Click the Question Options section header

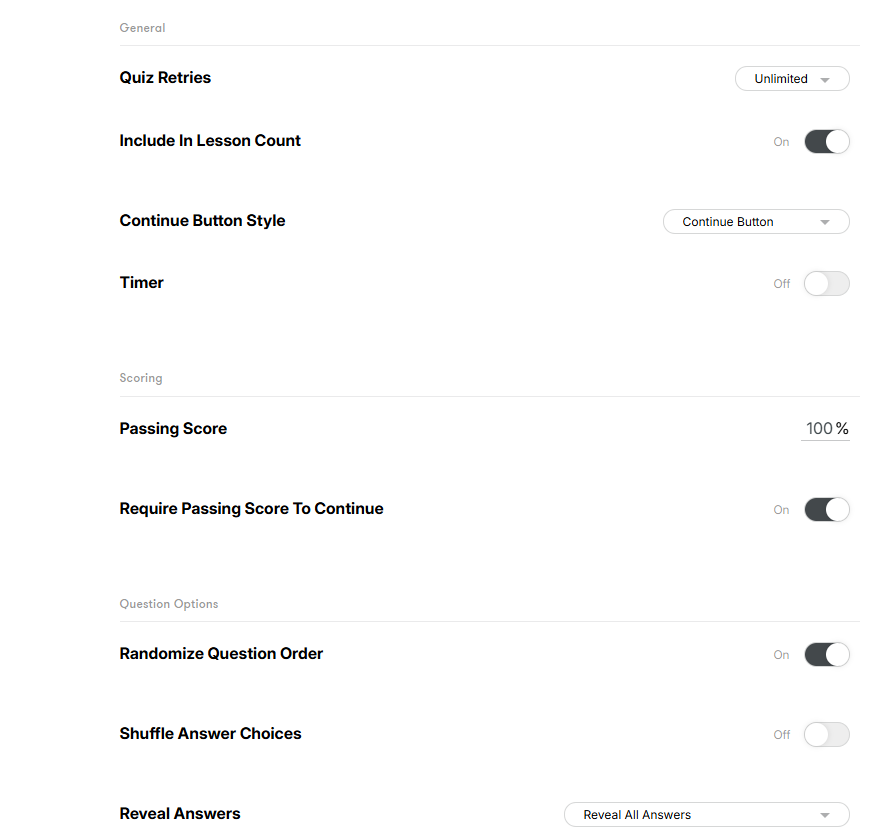click(x=169, y=604)
